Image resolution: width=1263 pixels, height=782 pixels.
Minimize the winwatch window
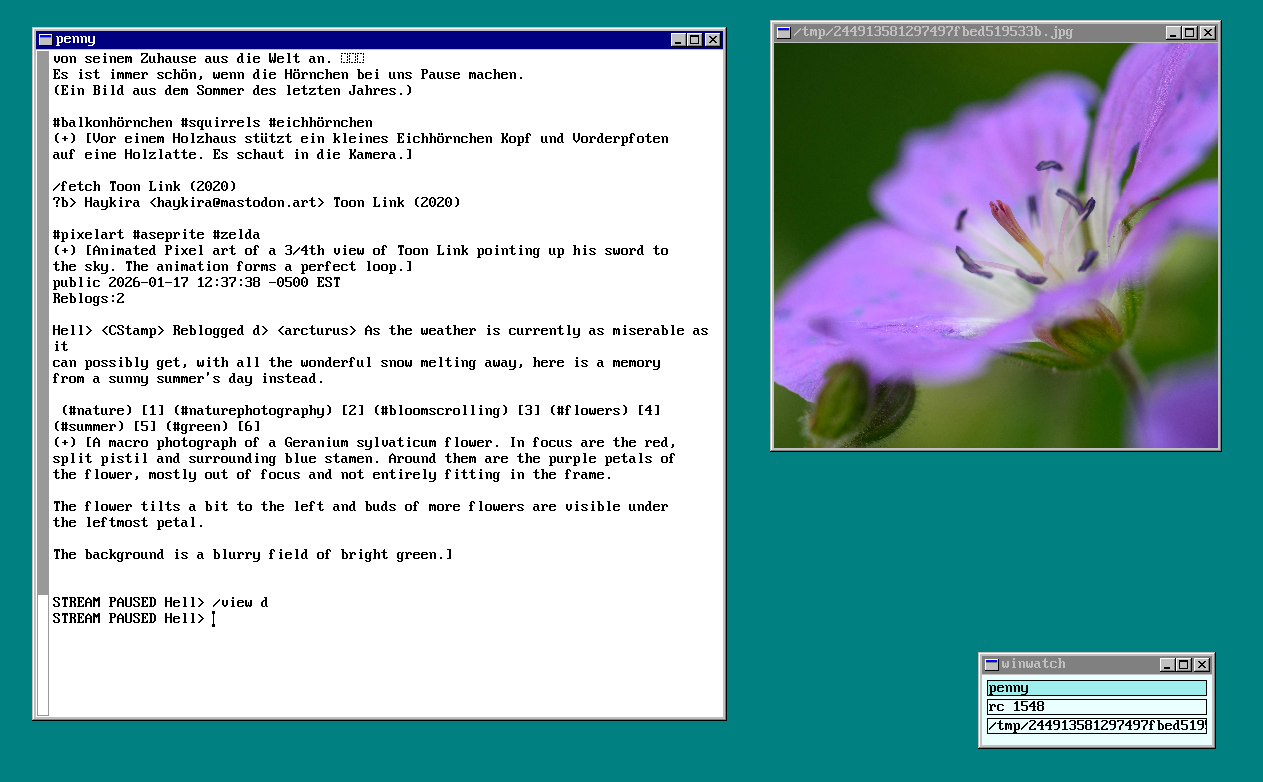pyautogui.click(x=1168, y=664)
